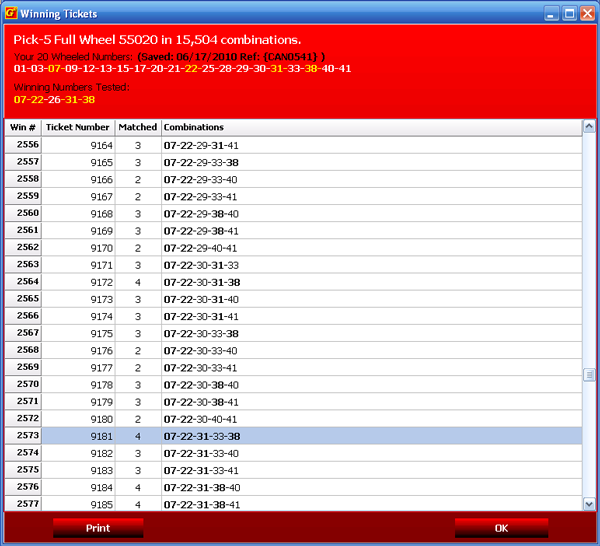This screenshot has width=600, height=546.
Task: Click combination 07-22-31-33-40
Action: coord(201,454)
